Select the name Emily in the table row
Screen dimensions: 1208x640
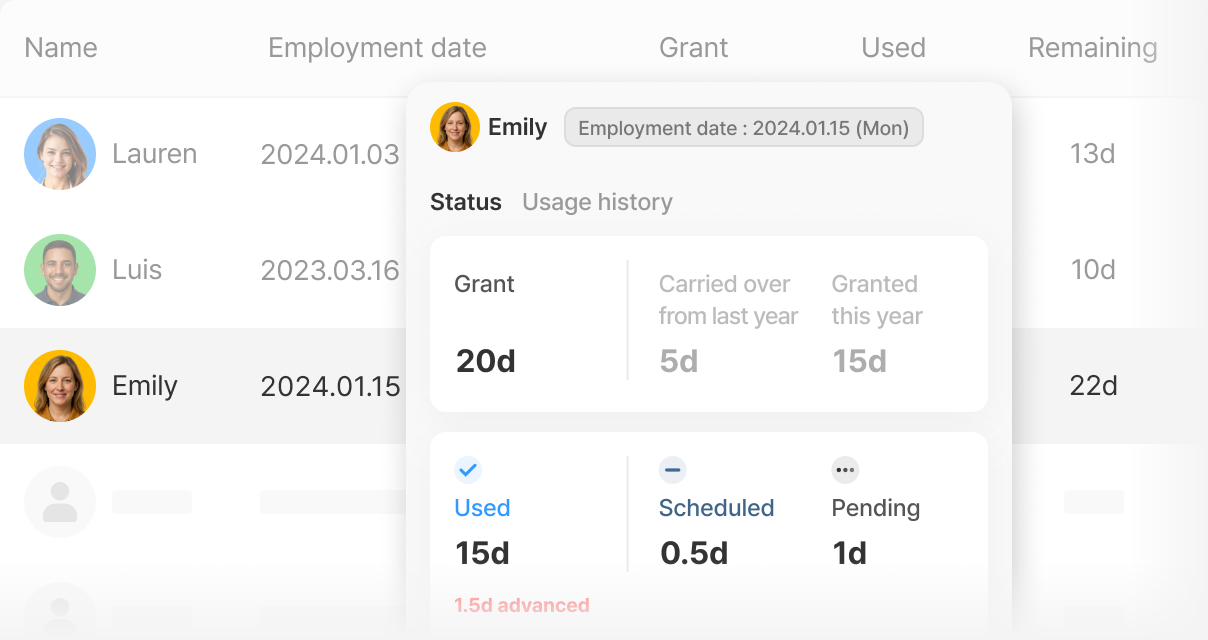145,386
